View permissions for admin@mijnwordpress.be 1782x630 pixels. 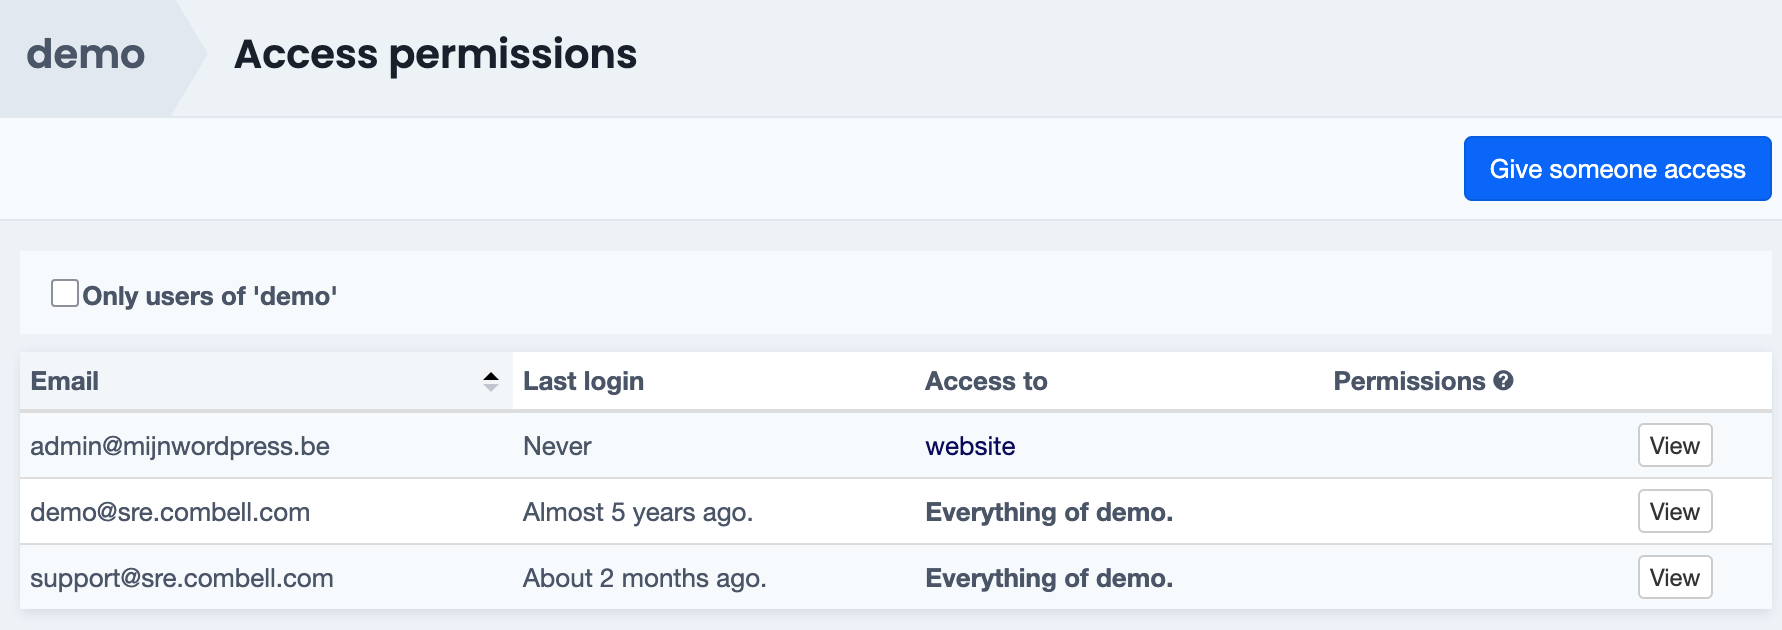1674,446
